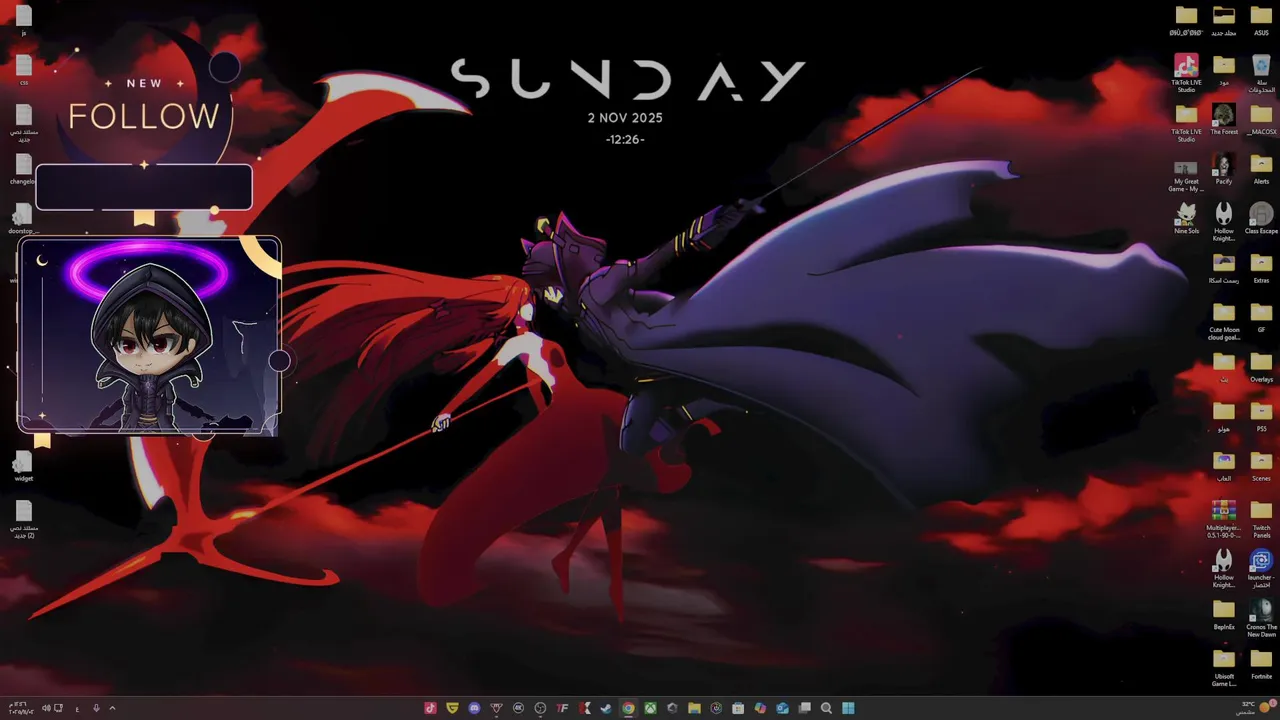Screen dimensions: 1280x720
Task: Select the Alerts folder
Action: (x=1261, y=168)
